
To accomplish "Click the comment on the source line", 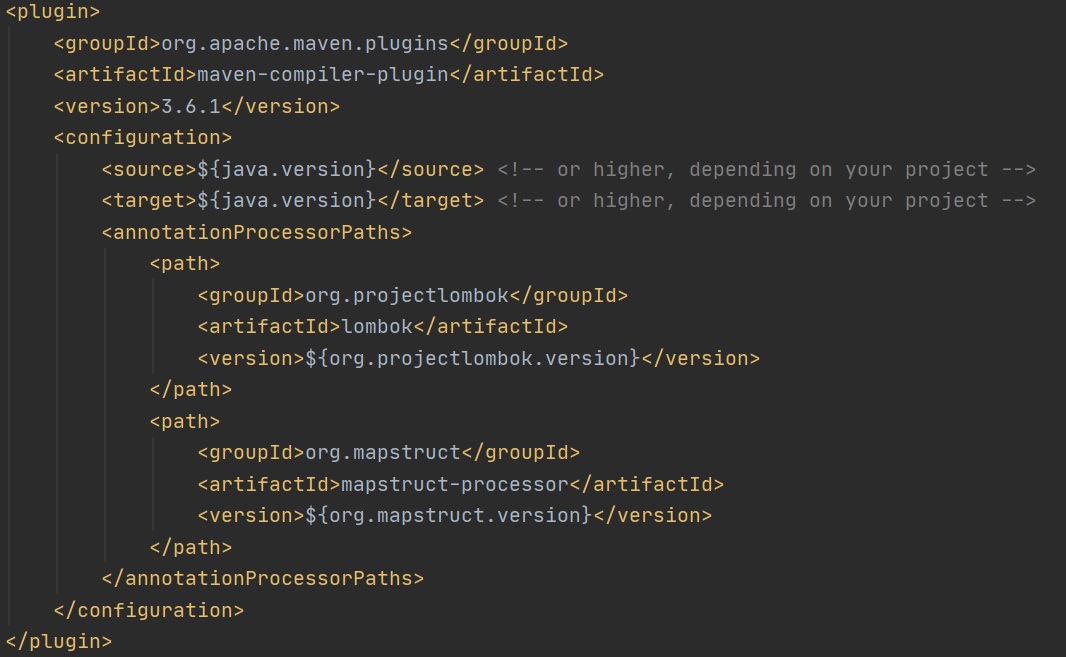I will point(766,169).
